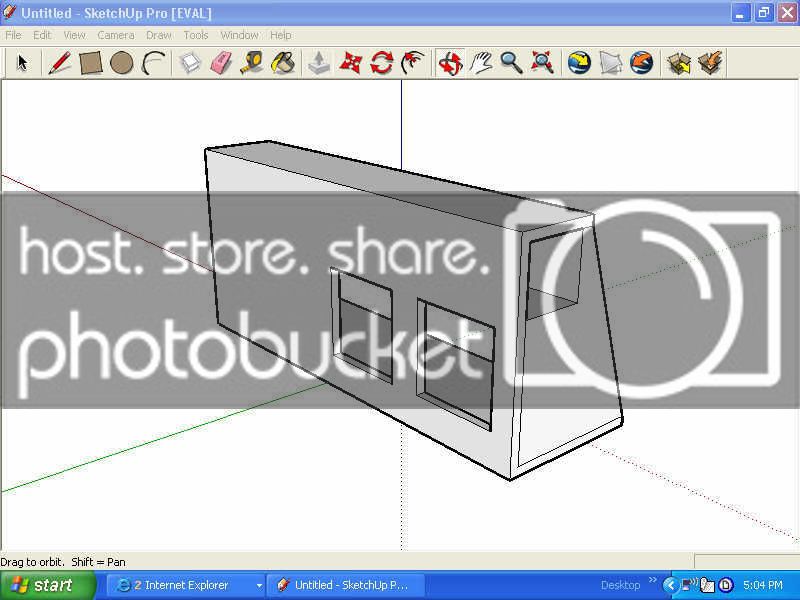The height and width of the screenshot is (600, 800).
Task: Open the File menu
Action: pos(13,35)
